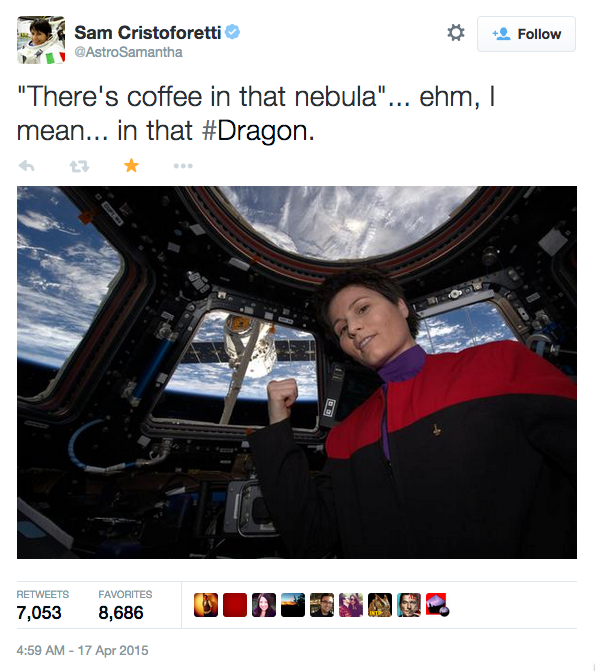The image size is (595, 671).
Task: Click the blue verified badge
Action: click(x=232, y=32)
